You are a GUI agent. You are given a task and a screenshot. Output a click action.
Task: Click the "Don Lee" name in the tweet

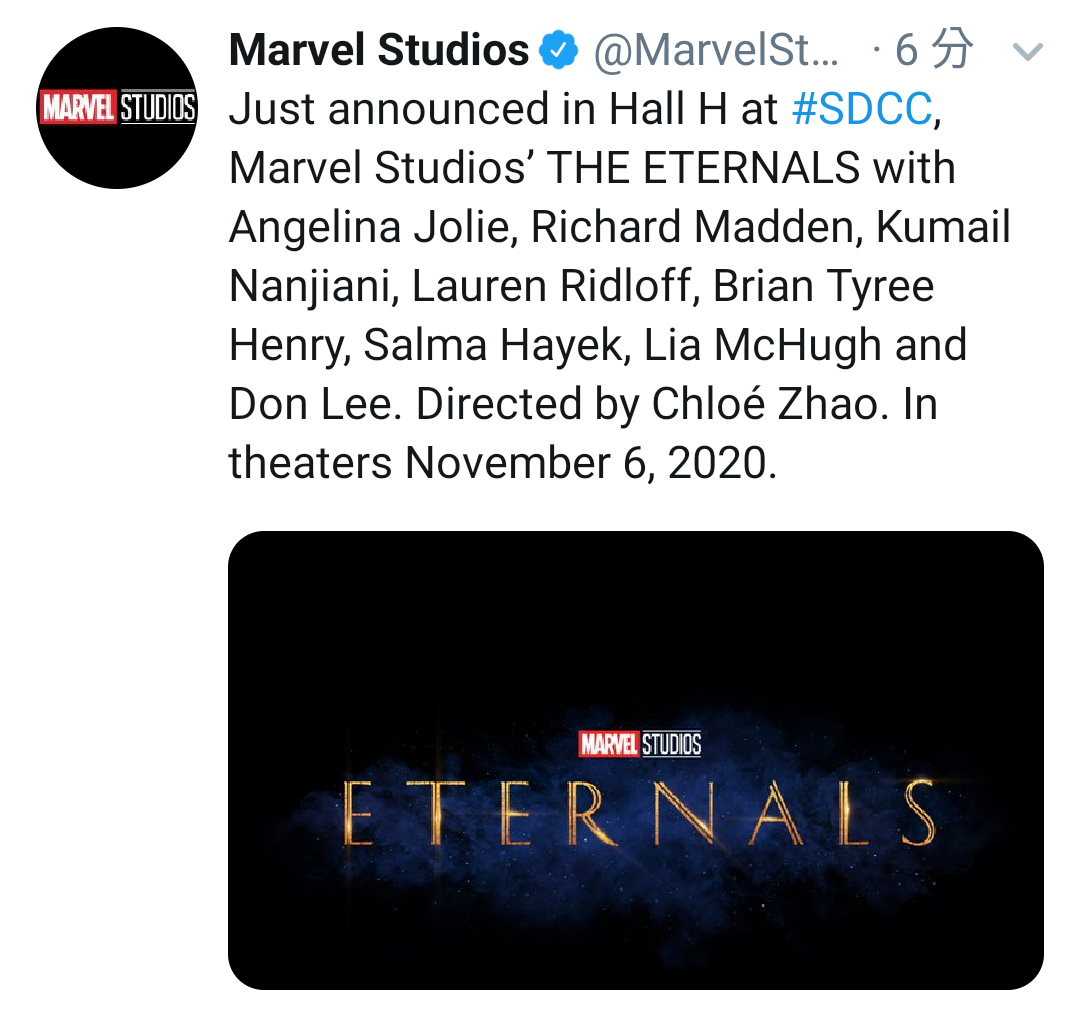coord(315,404)
